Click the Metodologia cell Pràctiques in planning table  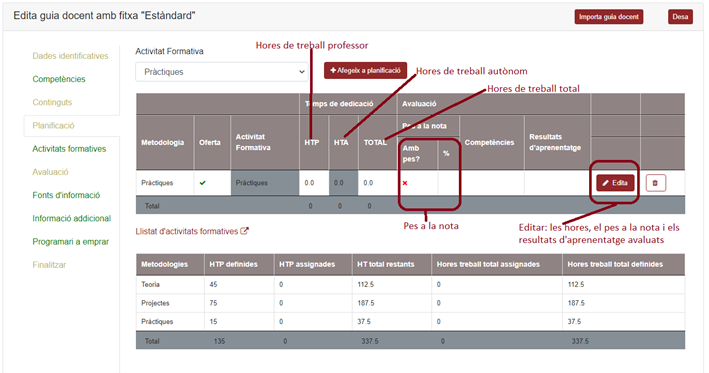coord(165,183)
